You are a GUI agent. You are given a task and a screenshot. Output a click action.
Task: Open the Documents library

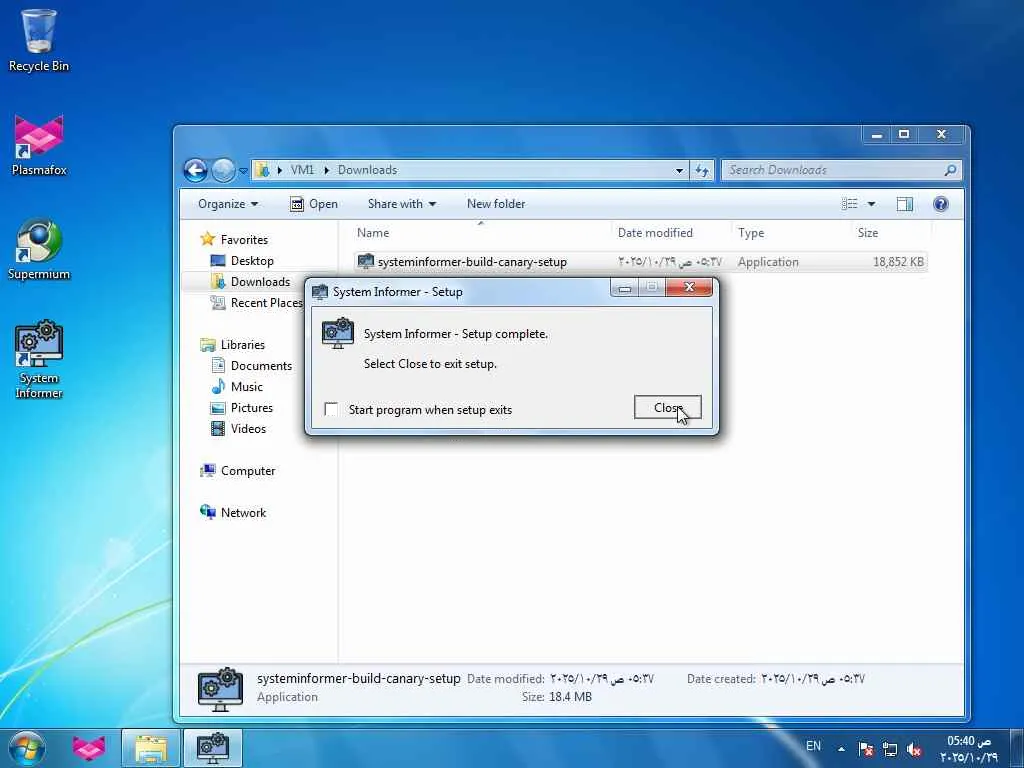click(261, 366)
